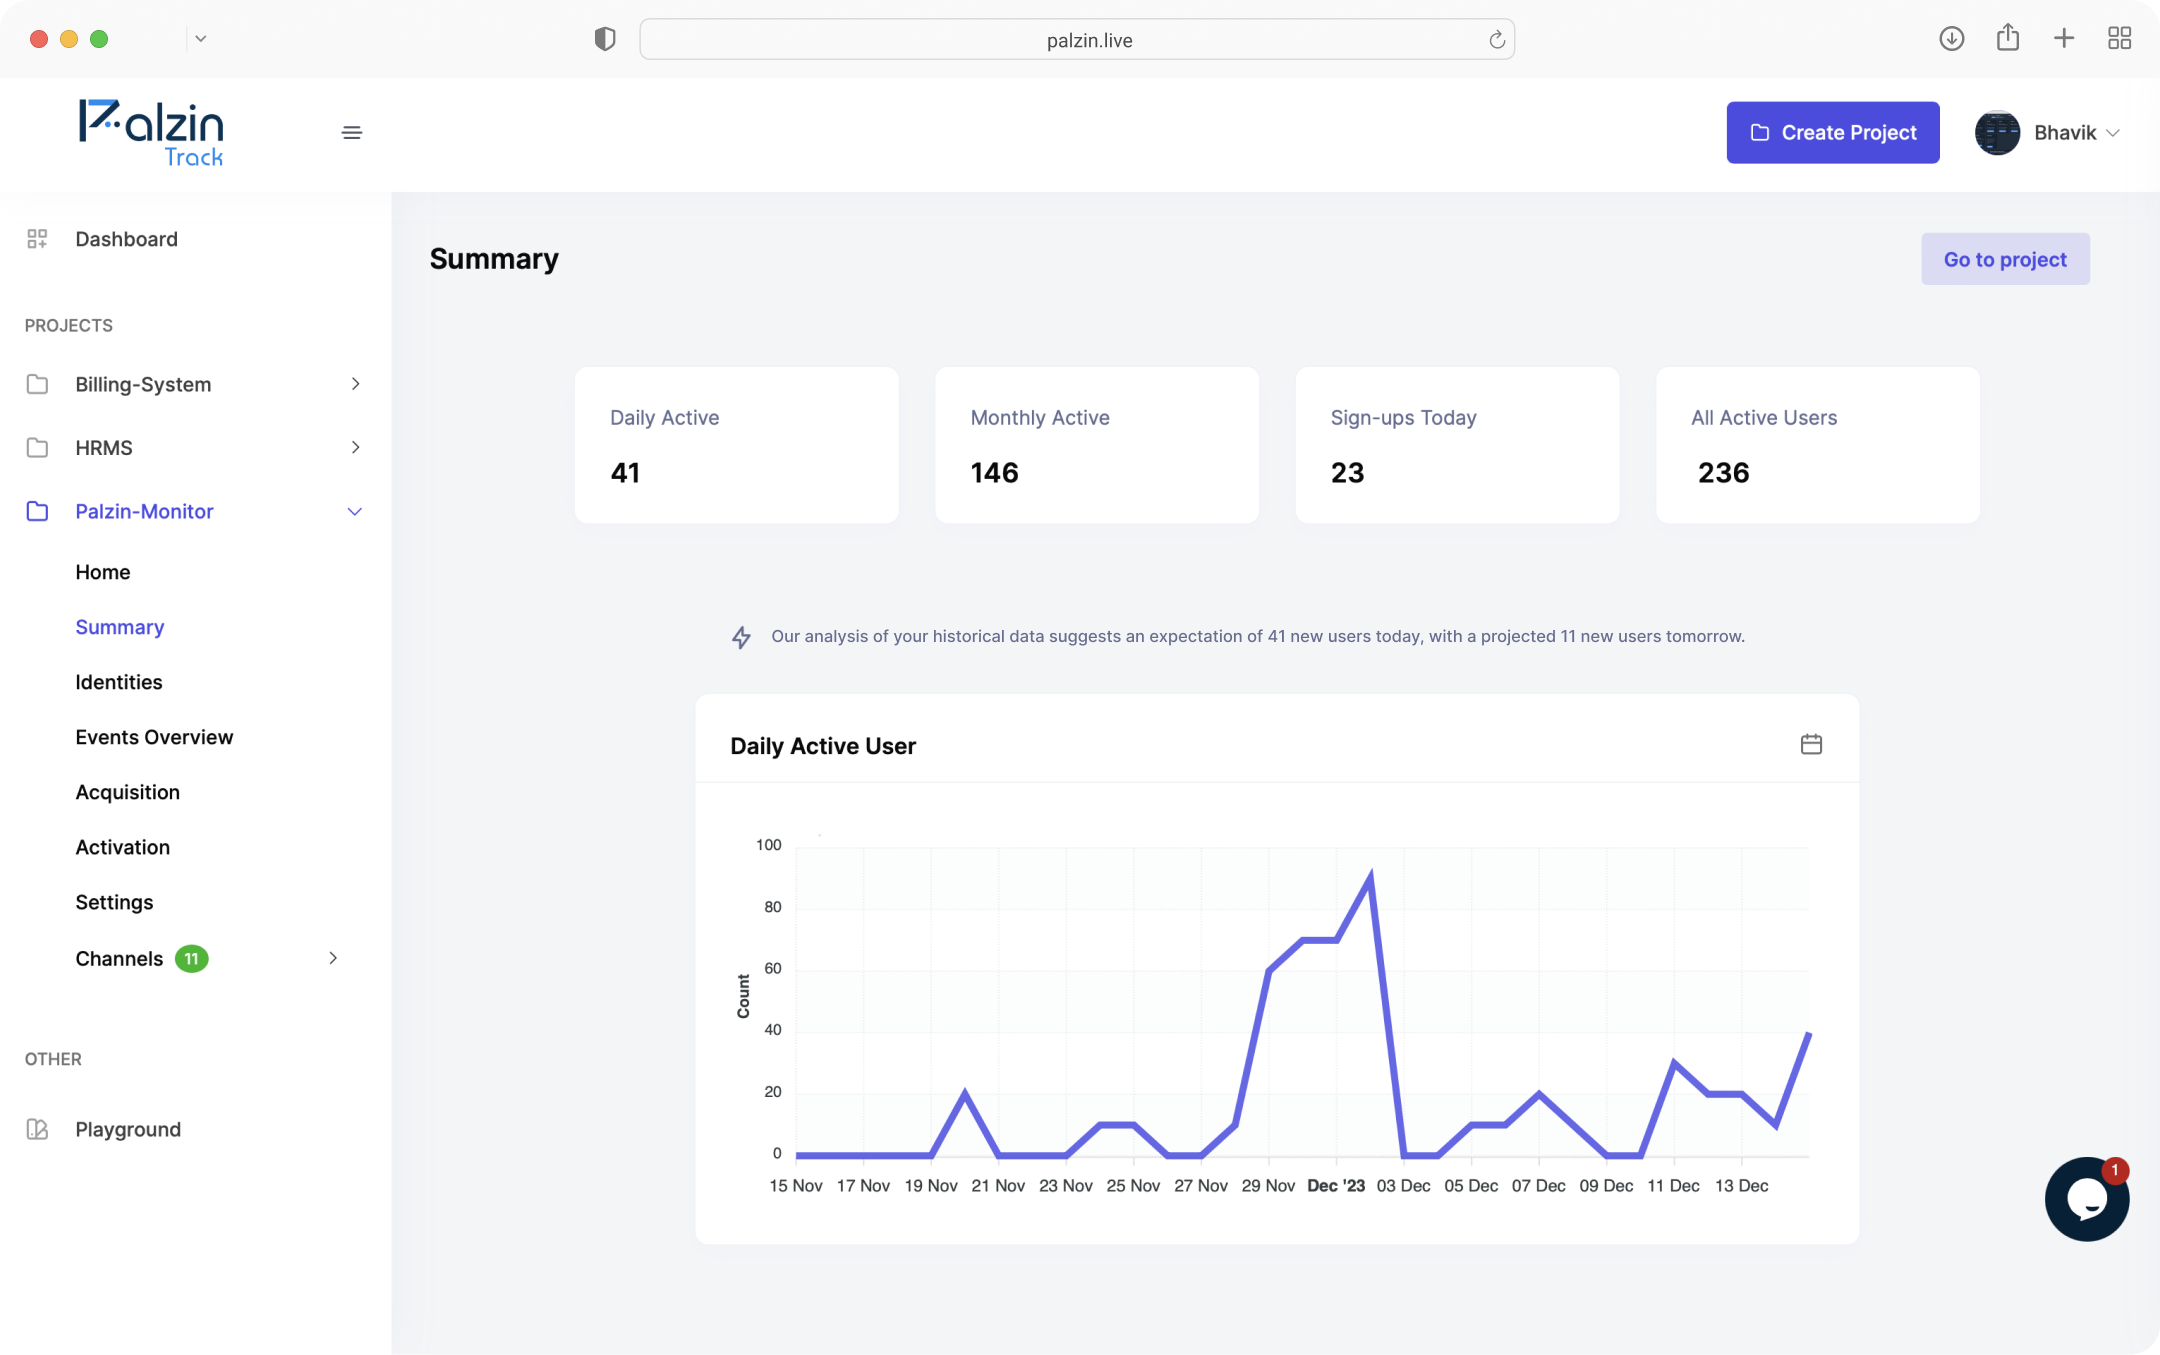
Task: Click the Dashboard grid icon in the sidebar
Action: tap(37, 239)
